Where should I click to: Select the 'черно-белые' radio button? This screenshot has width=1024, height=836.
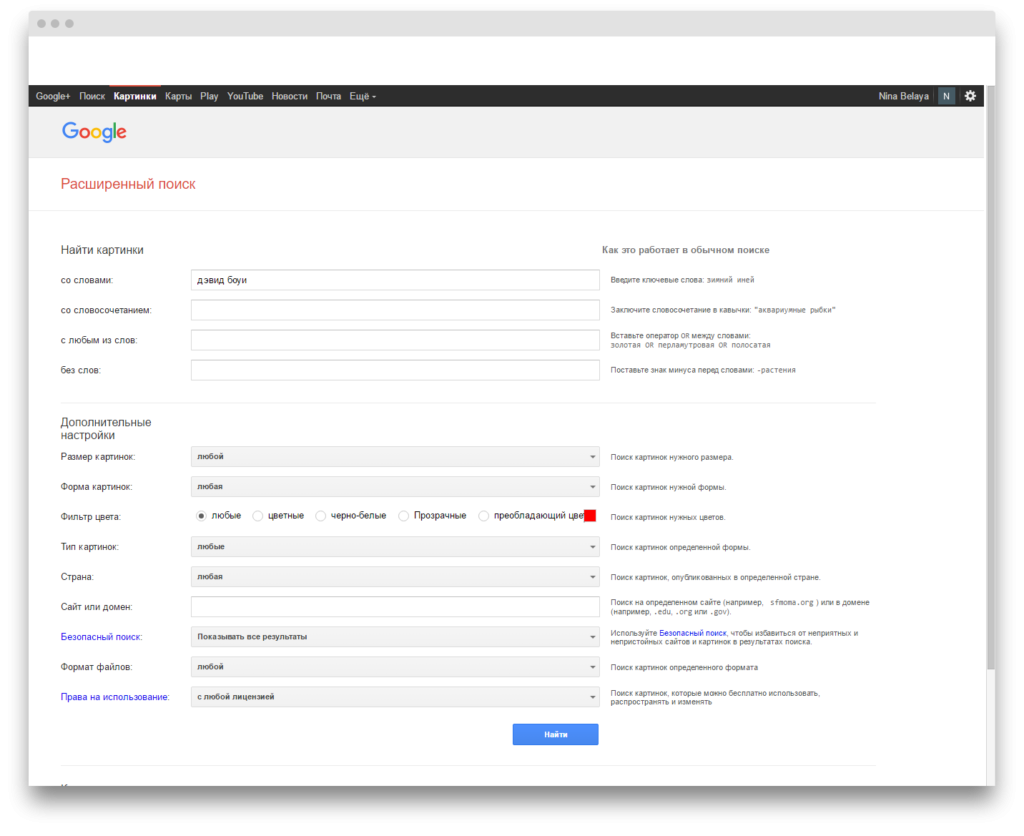[x=321, y=516]
